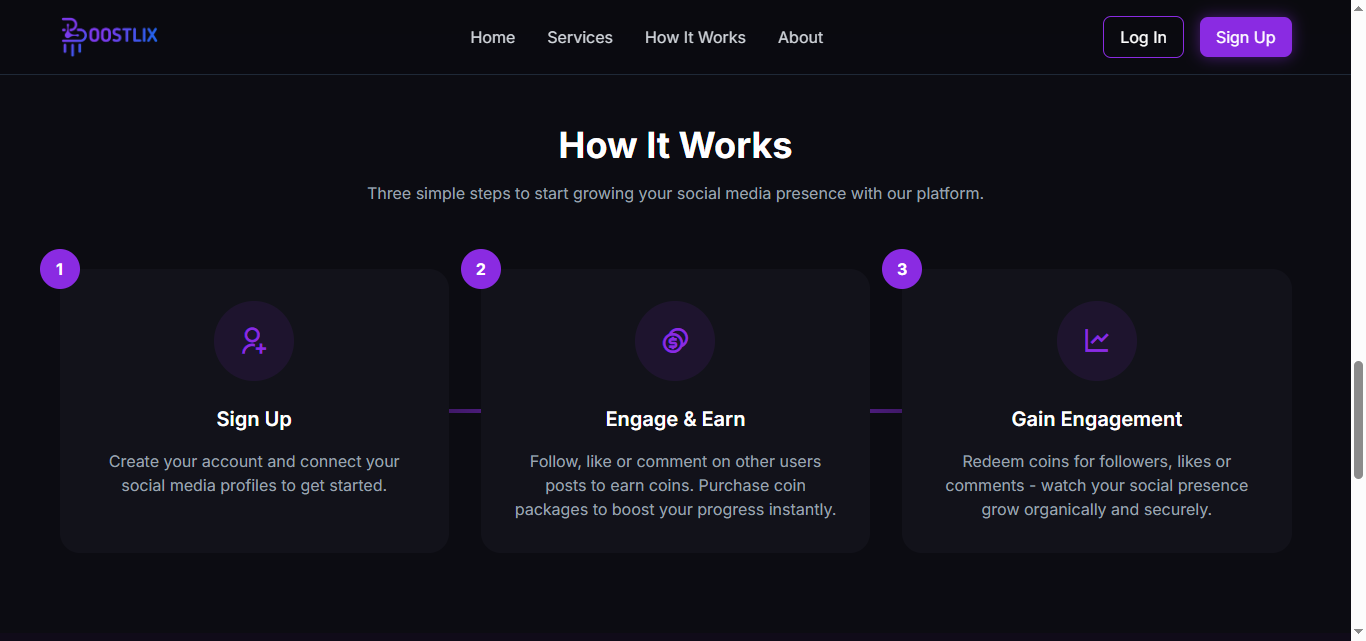
Task: Select the Sign Up card heading
Action: (254, 419)
